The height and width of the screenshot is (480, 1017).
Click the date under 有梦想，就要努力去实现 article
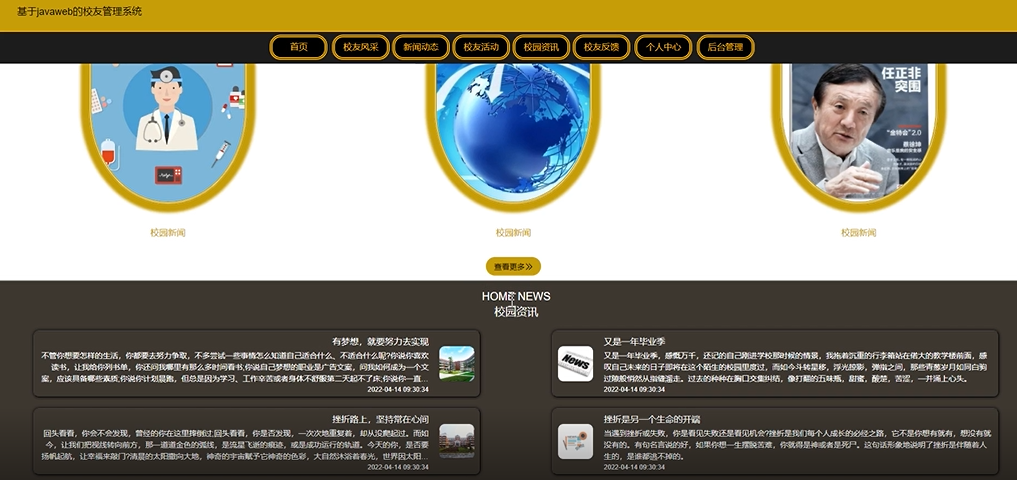coord(398,390)
